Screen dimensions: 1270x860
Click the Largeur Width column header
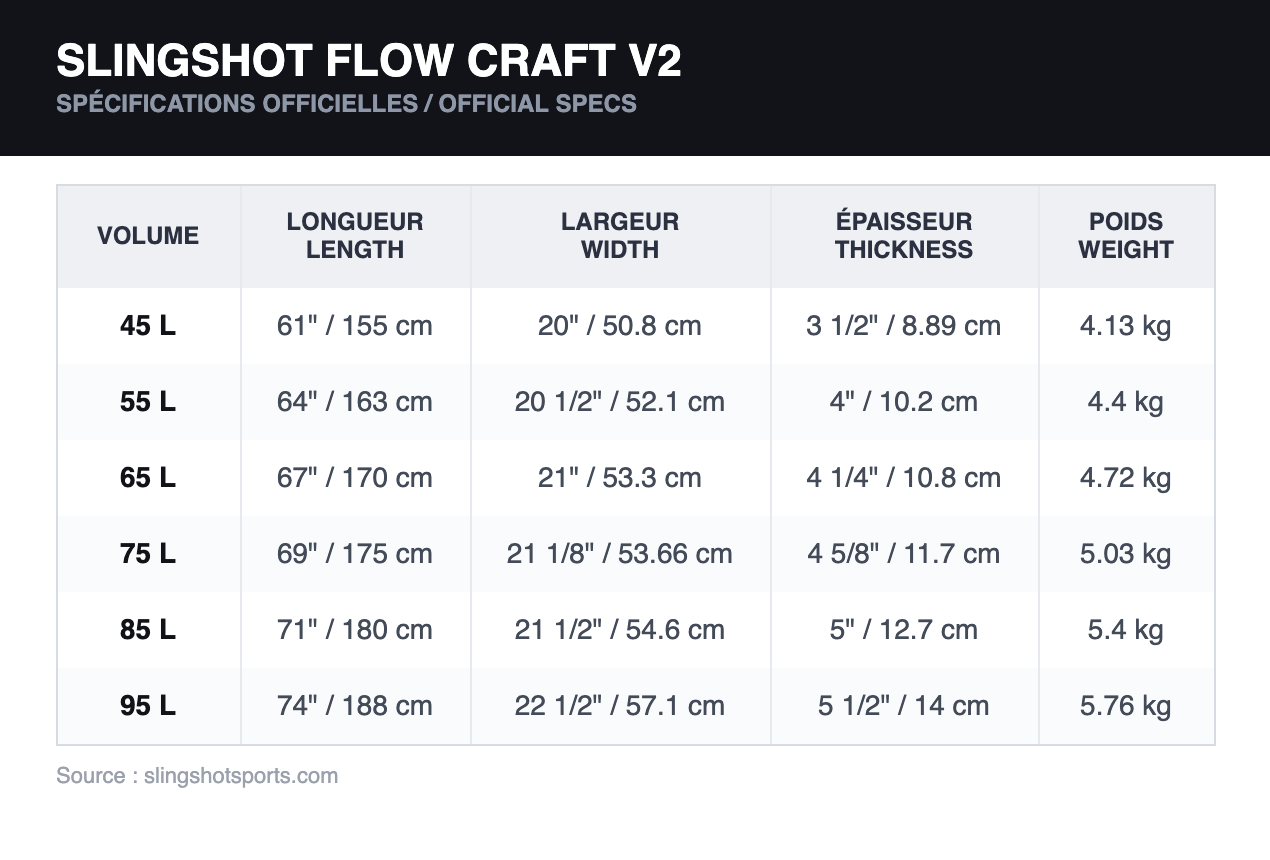pyautogui.click(x=620, y=236)
